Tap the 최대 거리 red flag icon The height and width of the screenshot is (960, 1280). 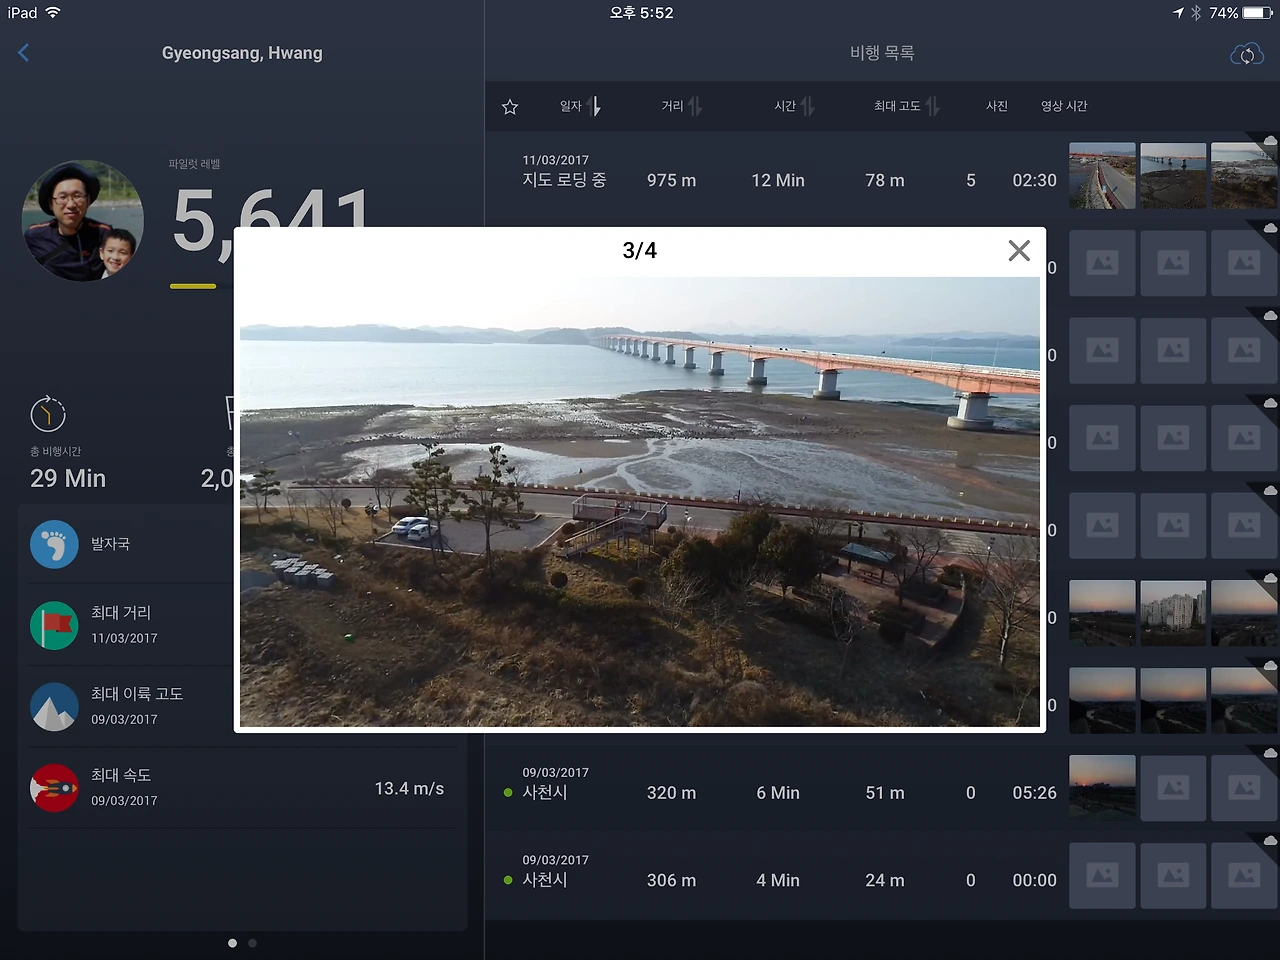click(54, 625)
